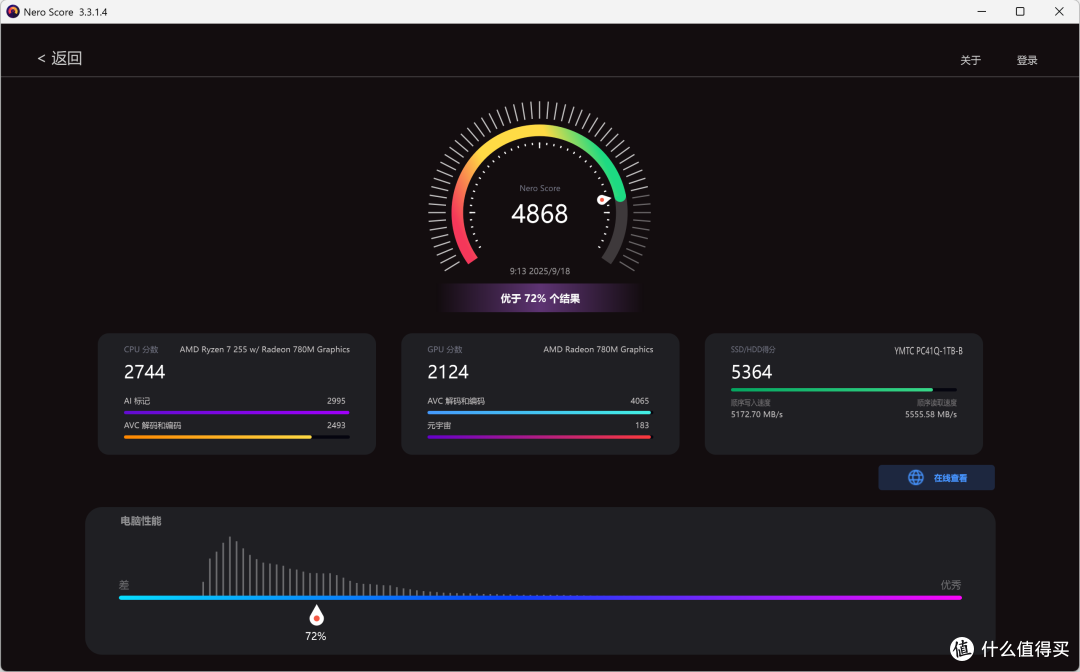Click the 优于 72% 个结果 banner

coord(540,299)
